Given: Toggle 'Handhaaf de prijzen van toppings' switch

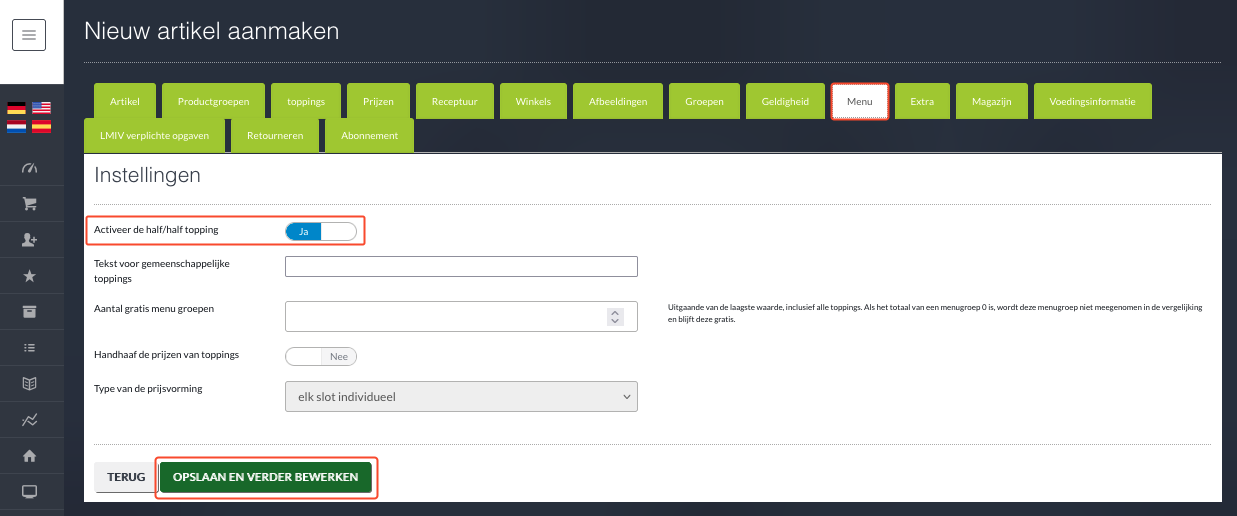Looking at the screenshot, I should [321, 356].
